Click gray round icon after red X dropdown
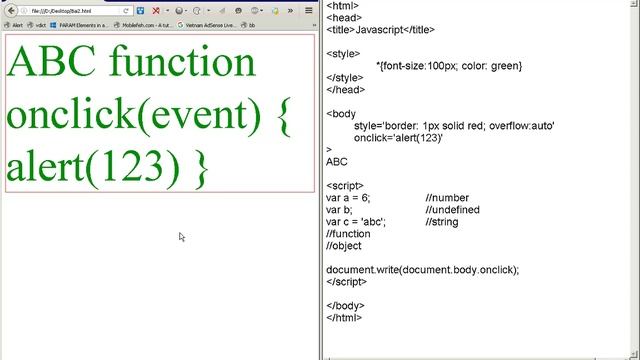The width and height of the screenshot is (640, 360). pyautogui.click(x=179, y=11)
